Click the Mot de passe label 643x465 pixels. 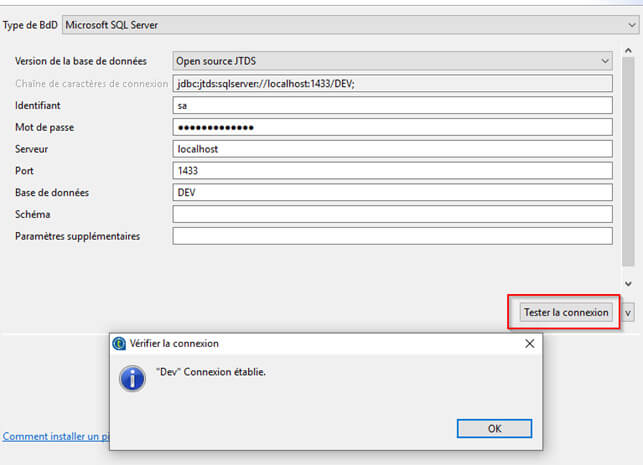(x=45, y=127)
